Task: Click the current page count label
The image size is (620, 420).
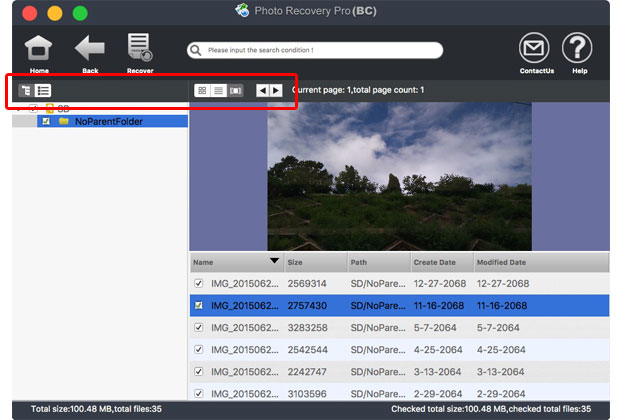Action: click(358, 90)
